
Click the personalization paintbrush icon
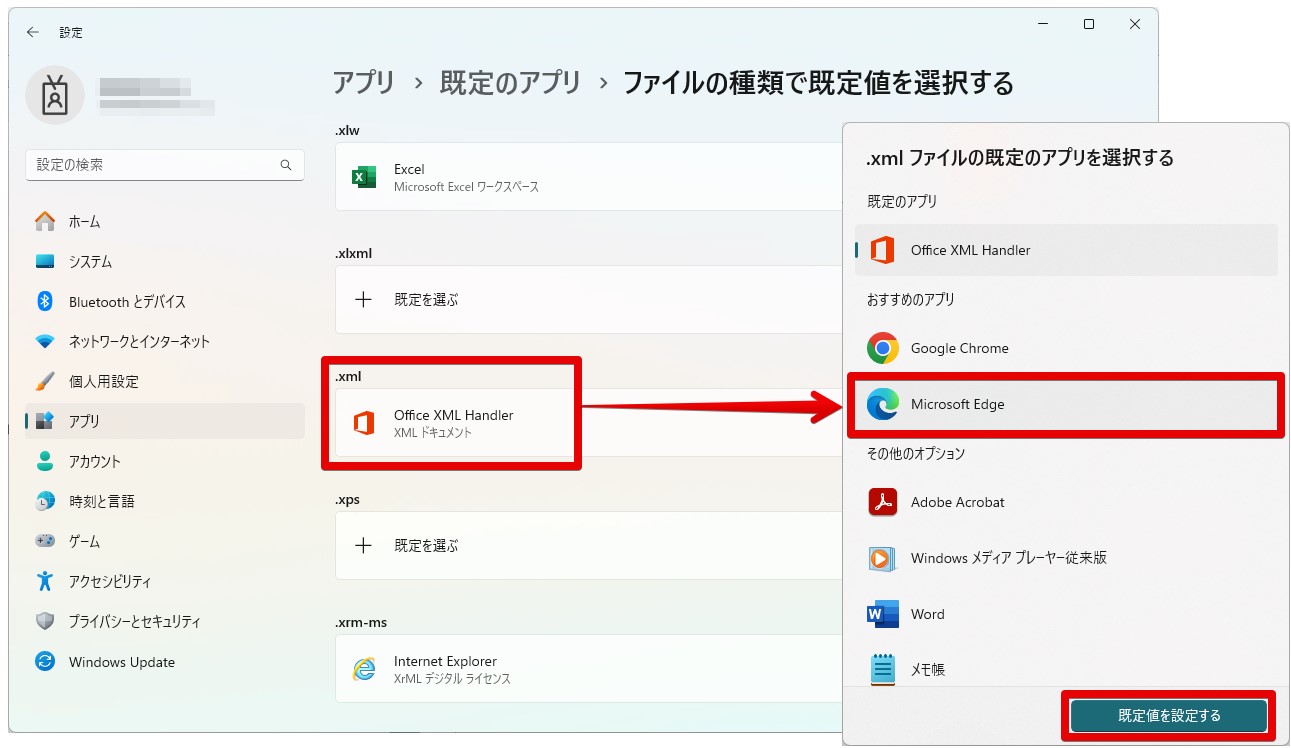click(45, 381)
